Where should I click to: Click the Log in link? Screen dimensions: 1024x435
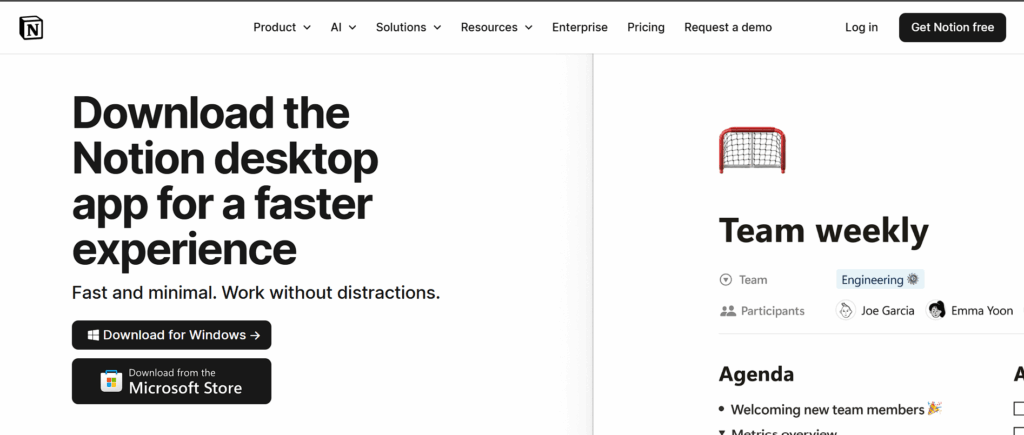(x=861, y=27)
